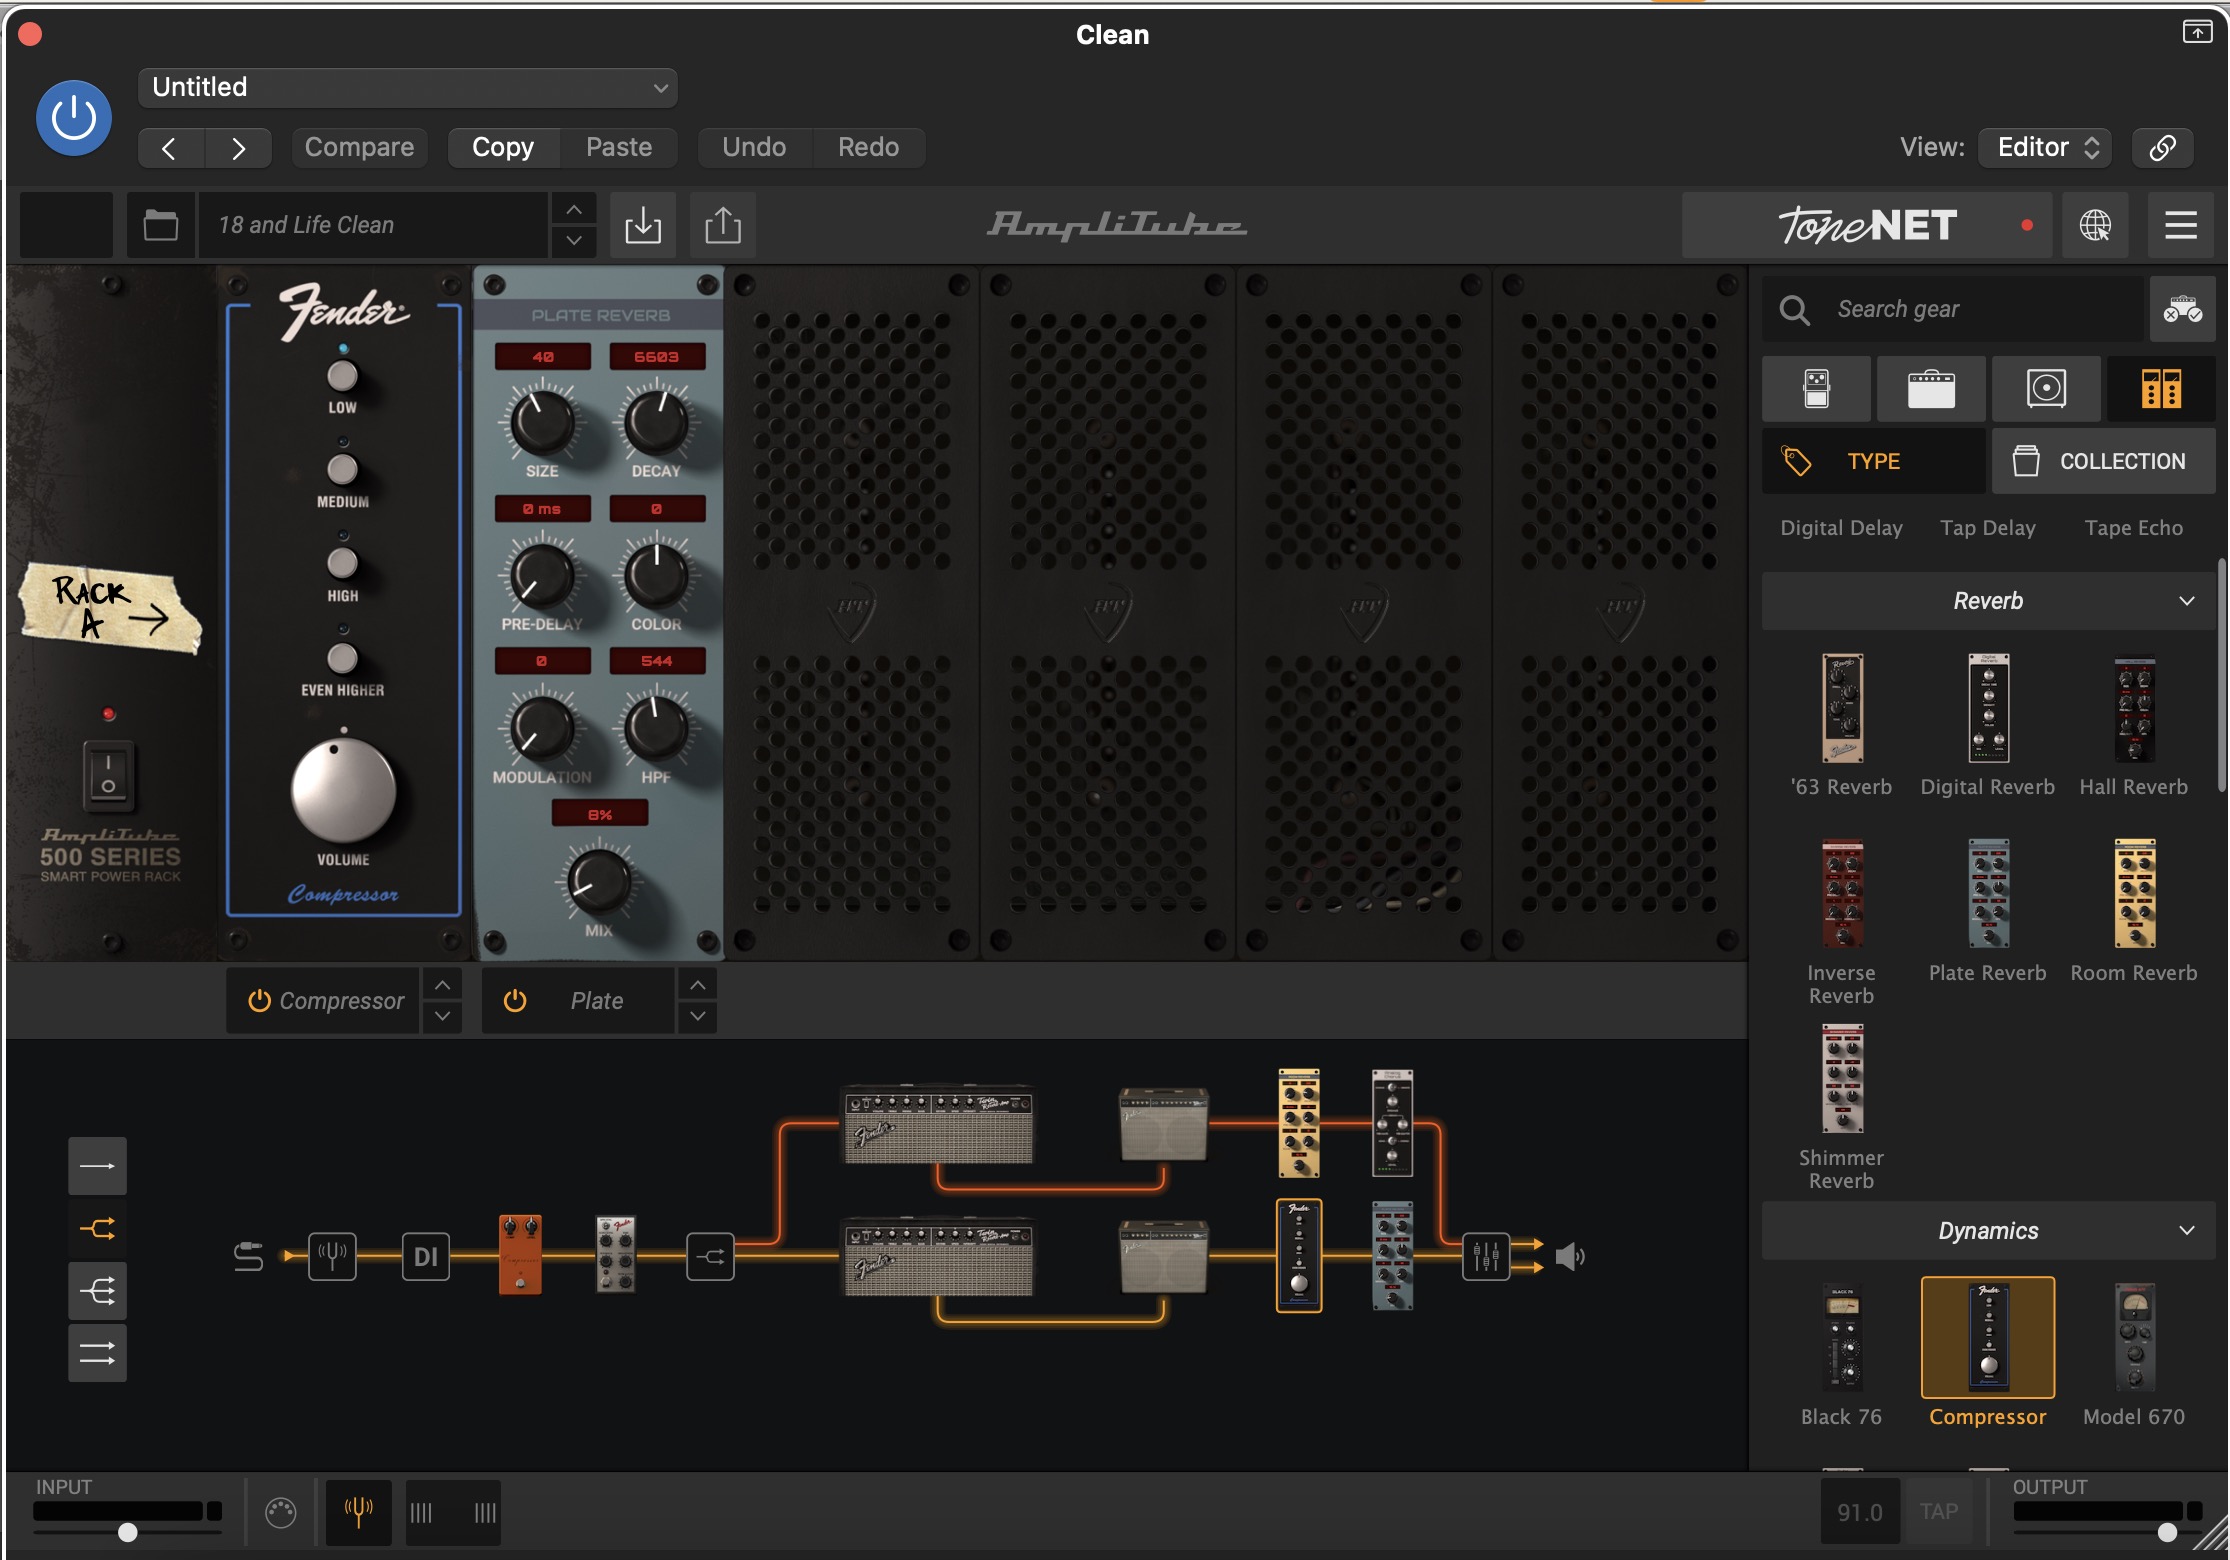Viewport: 2230px width, 1560px height.
Task: Select the split dual-path routing icon
Action: pyautogui.click(x=97, y=1228)
